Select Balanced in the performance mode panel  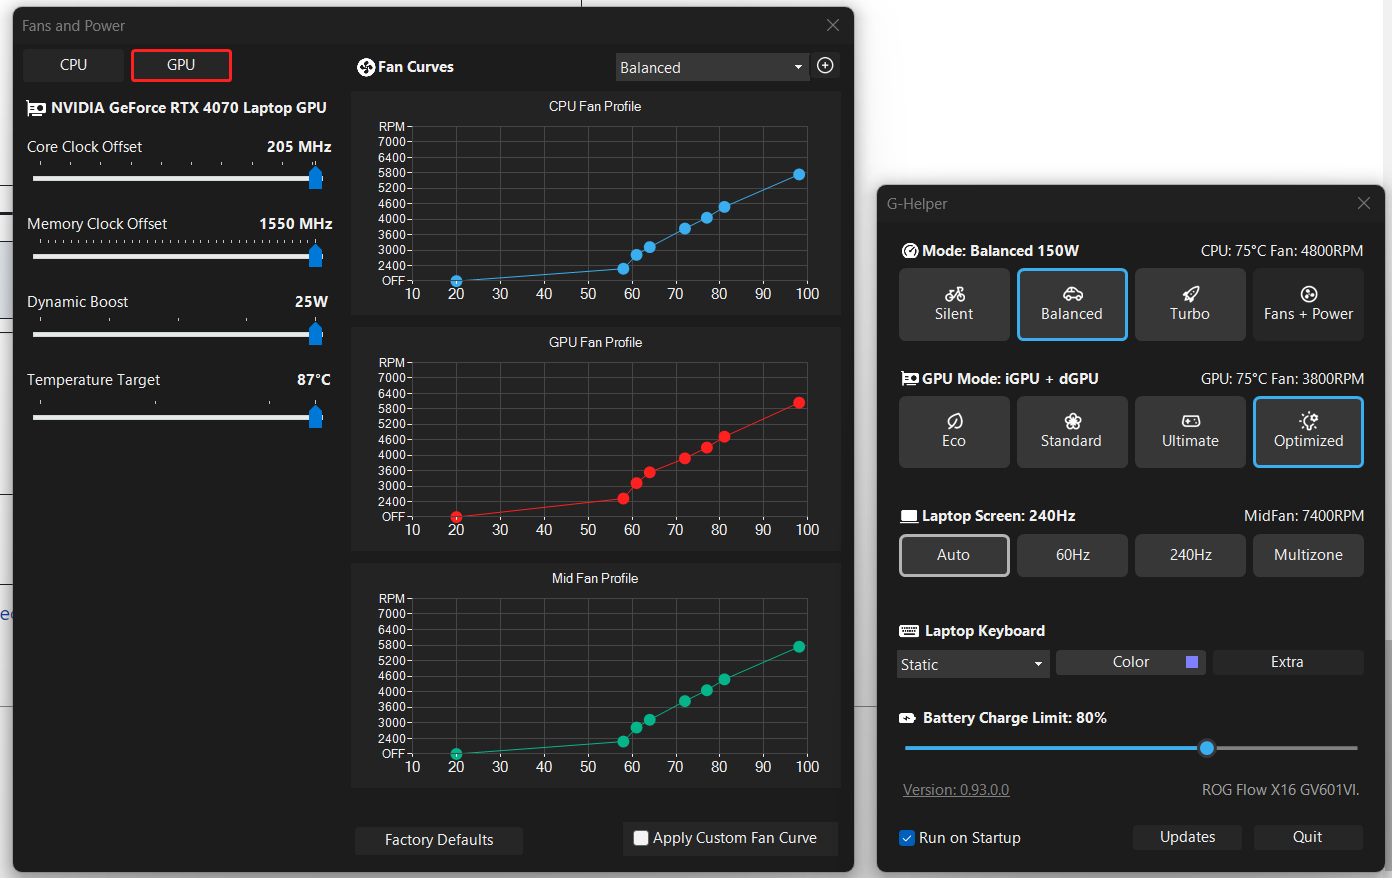coord(1072,304)
